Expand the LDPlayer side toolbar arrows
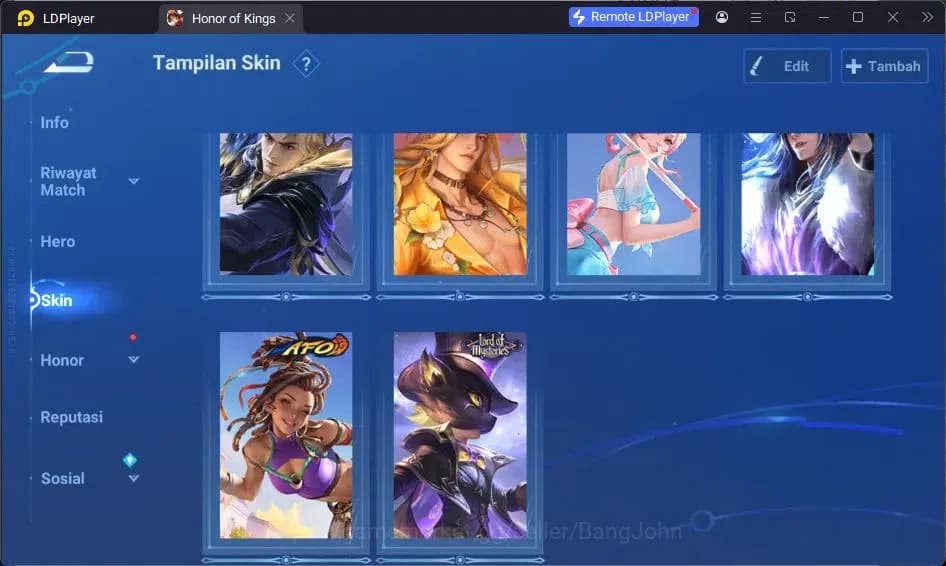946x566 pixels. point(927,17)
